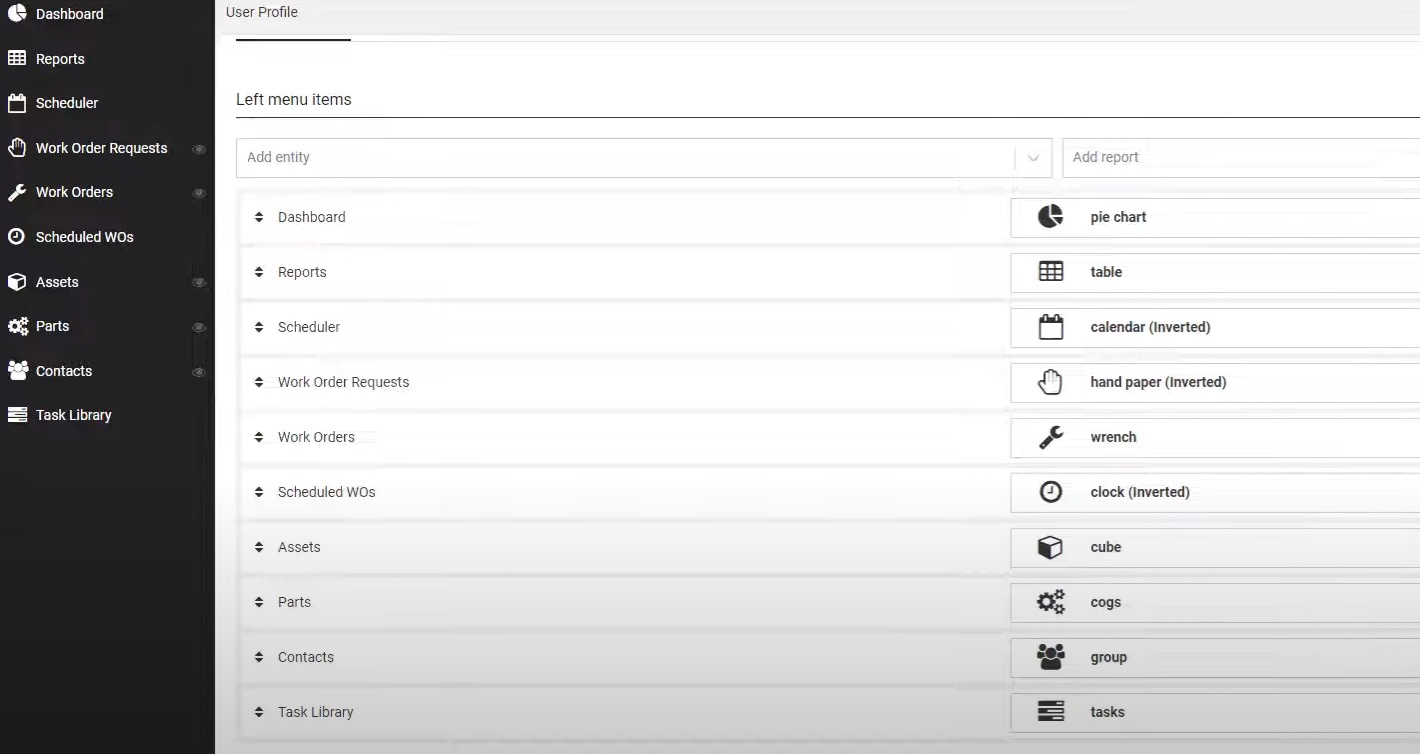The height and width of the screenshot is (754, 1420).
Task: Navigate to Reports in the sidebar
Action: coord(59,58)
